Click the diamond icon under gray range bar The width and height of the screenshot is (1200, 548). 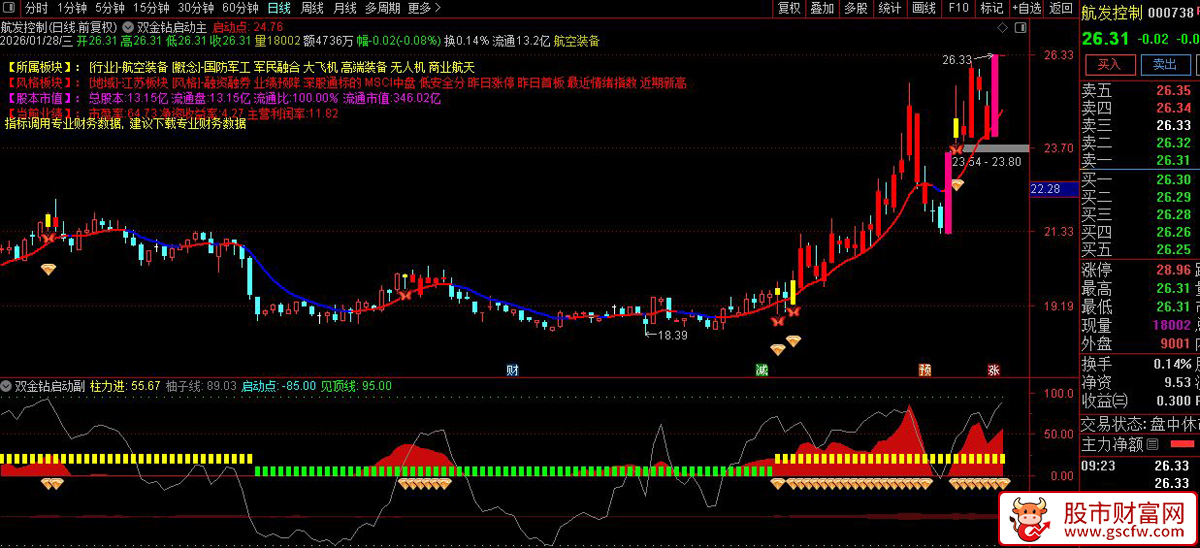[957, 184]
